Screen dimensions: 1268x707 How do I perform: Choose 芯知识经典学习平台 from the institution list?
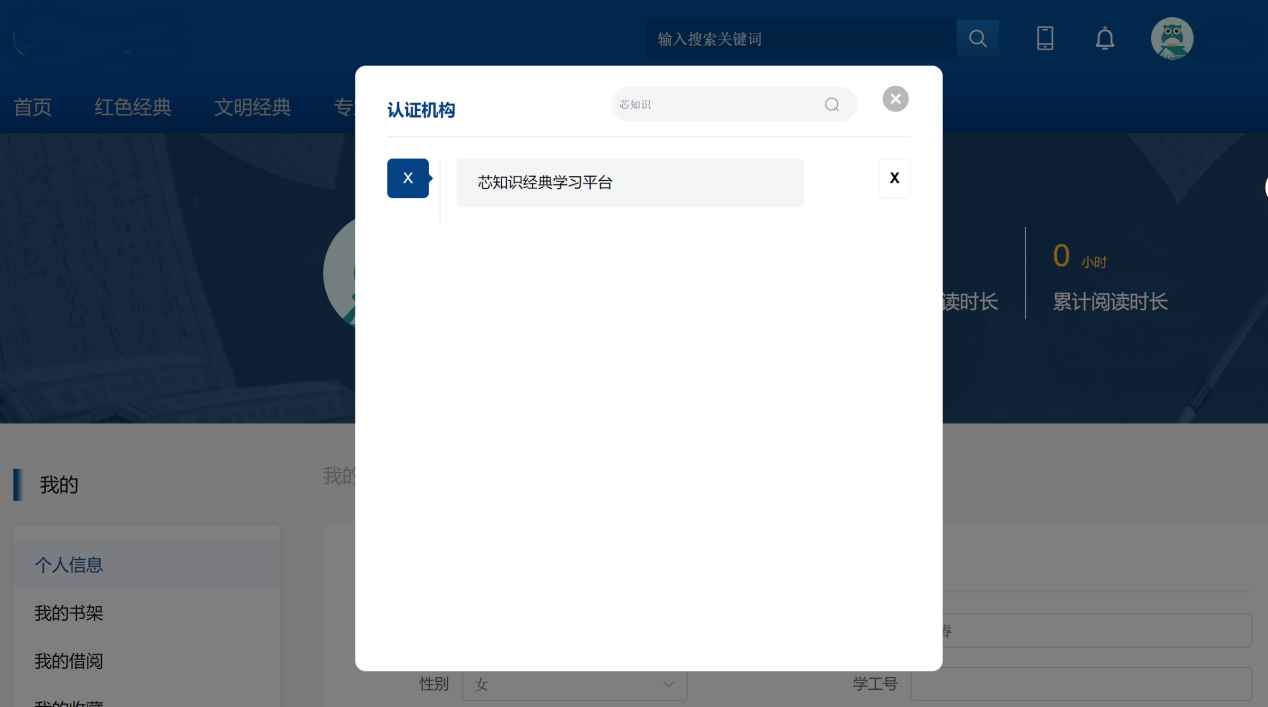(629, 183)
